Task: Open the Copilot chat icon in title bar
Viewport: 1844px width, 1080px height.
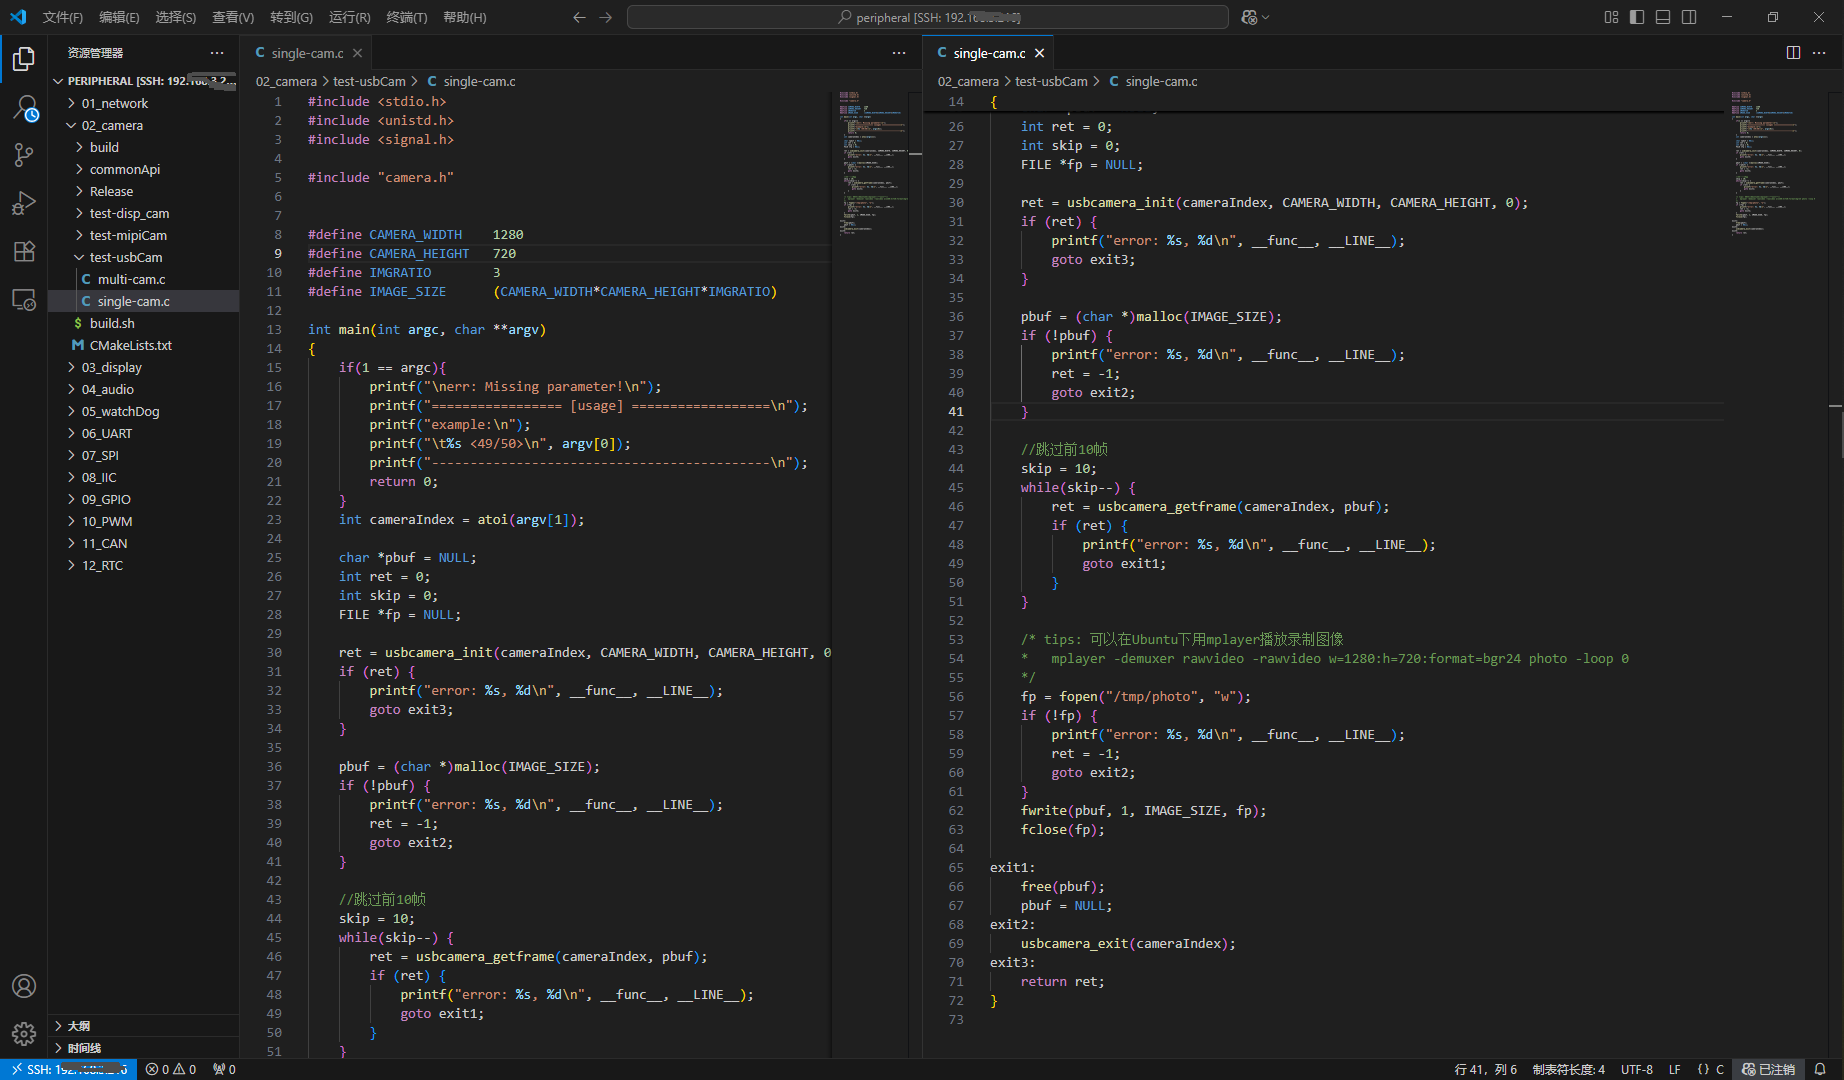Action: [x=1249, y=17]
